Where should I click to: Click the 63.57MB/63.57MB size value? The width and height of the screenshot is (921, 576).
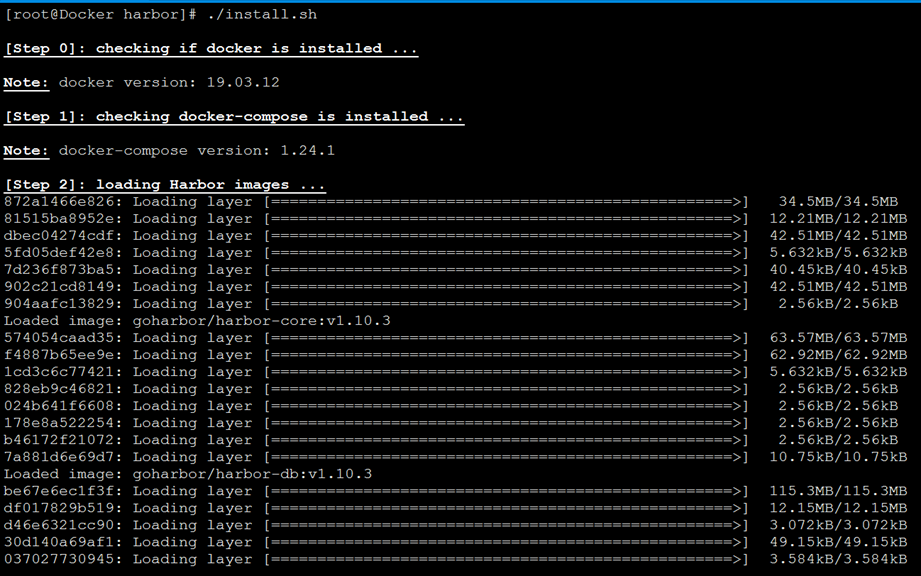click(x=838, y=338)
